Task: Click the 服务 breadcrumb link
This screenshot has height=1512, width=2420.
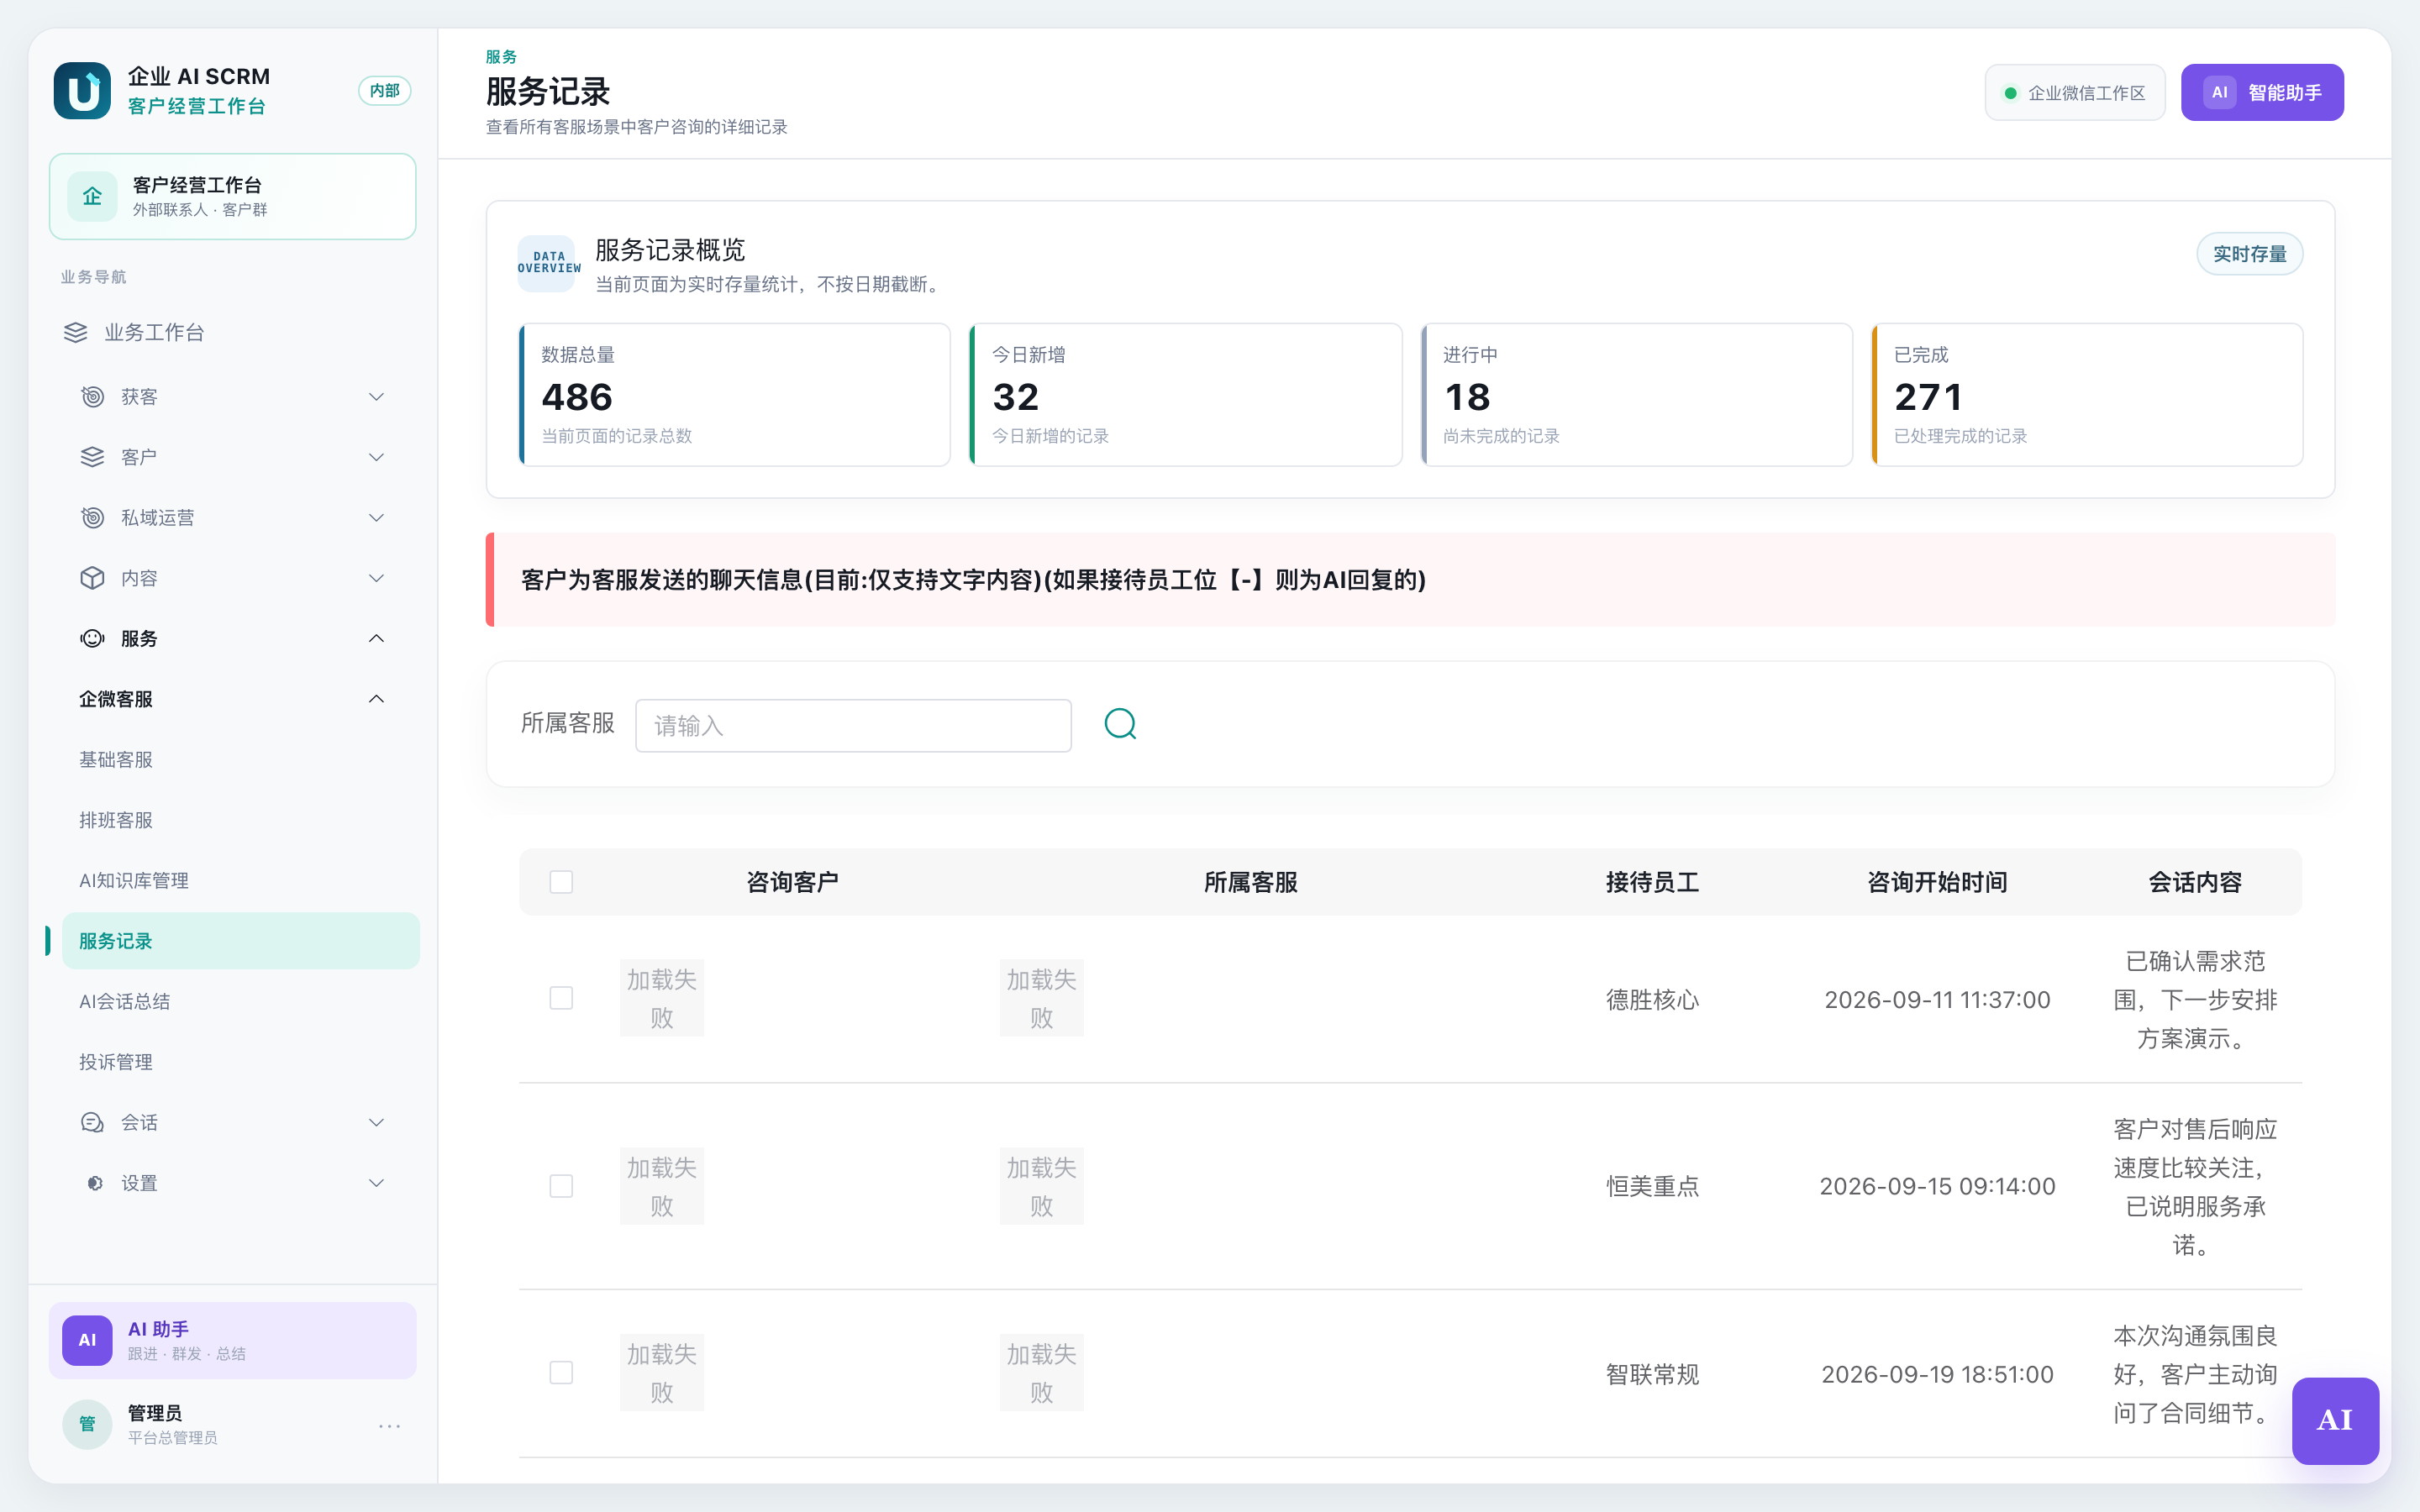Action: pyautogui.click(x=501, y=57)
